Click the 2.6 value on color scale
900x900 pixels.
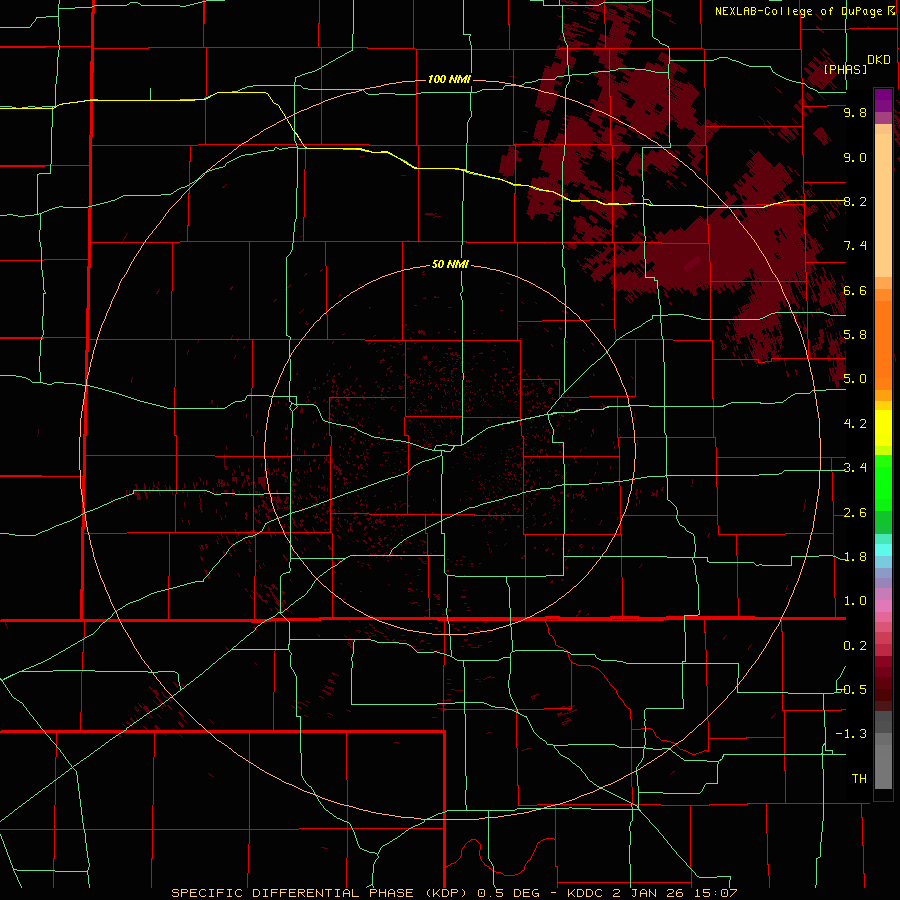(855, 513)
